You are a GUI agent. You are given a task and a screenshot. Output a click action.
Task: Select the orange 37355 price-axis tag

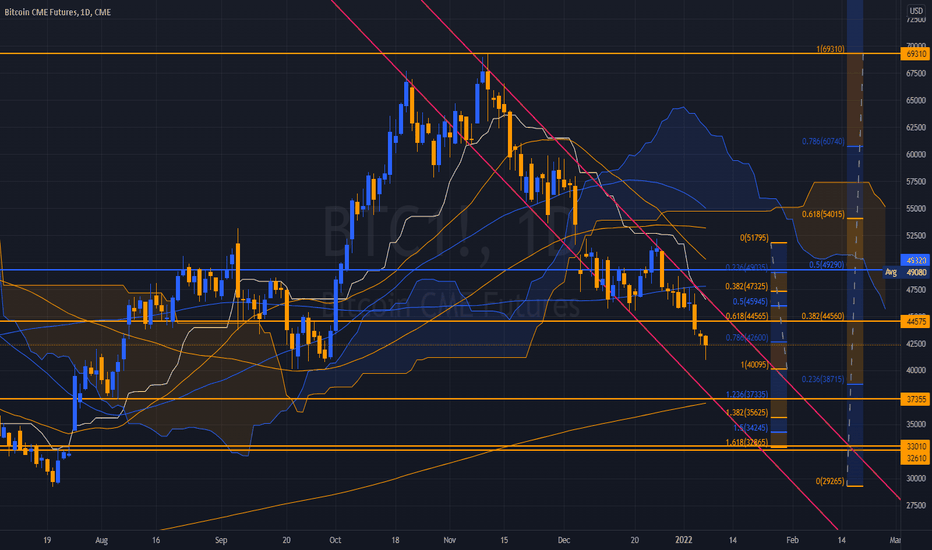915,399
